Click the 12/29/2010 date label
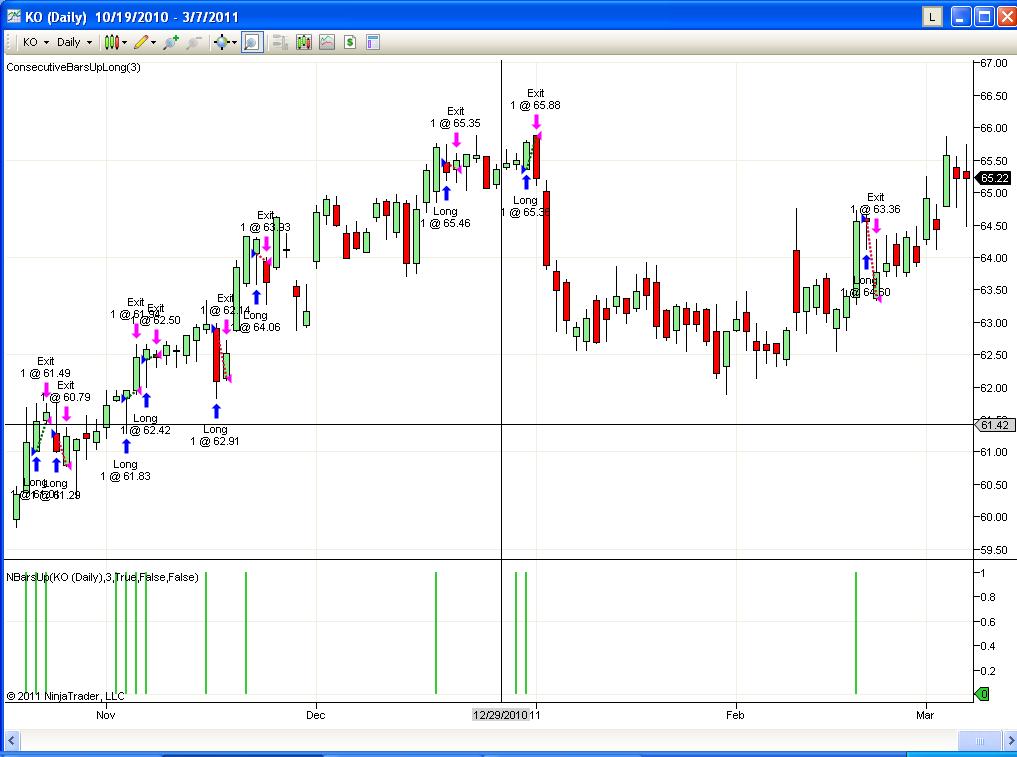 500,715
